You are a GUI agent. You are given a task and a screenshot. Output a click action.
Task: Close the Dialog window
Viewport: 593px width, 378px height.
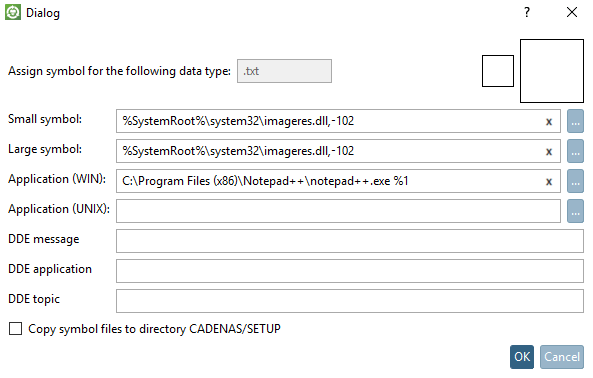pyautogui.click(x=572, y=12)
